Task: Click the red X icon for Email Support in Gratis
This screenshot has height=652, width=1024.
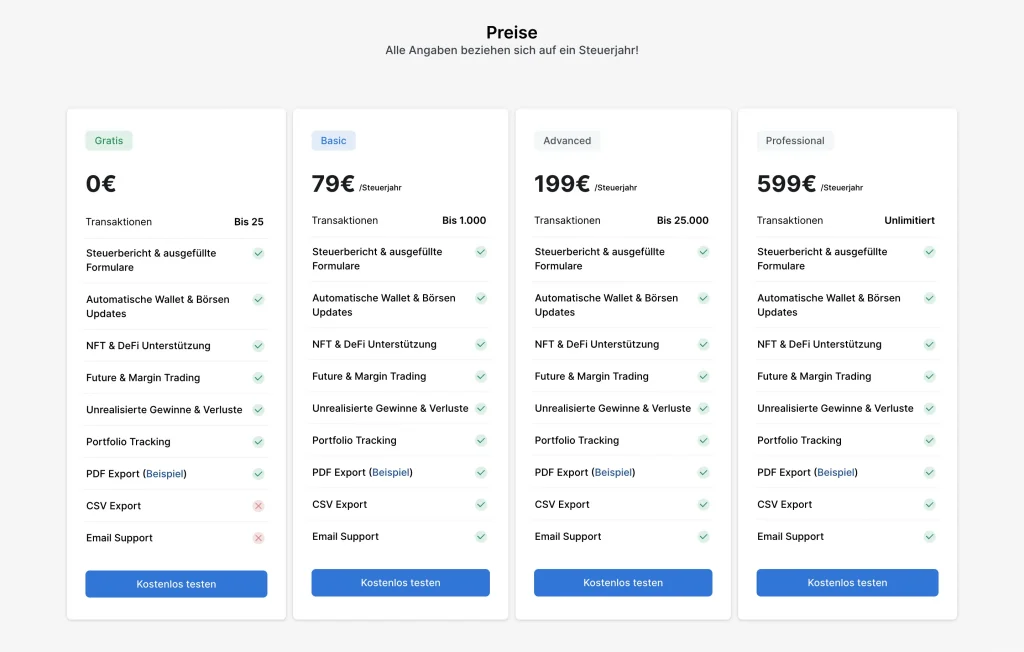Action: click(258, 538)
